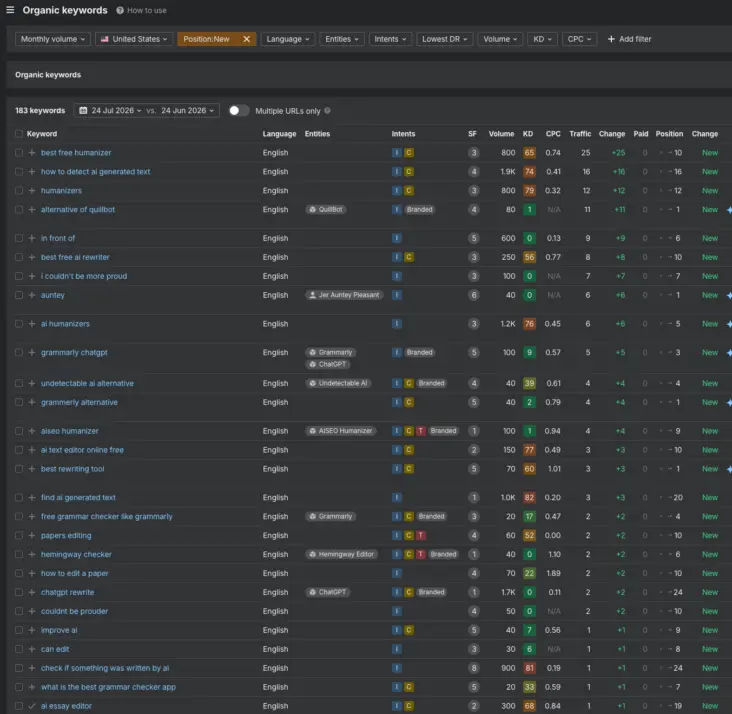Sort by the Volume column header
The image size is (732, 714).
[501, 134]
